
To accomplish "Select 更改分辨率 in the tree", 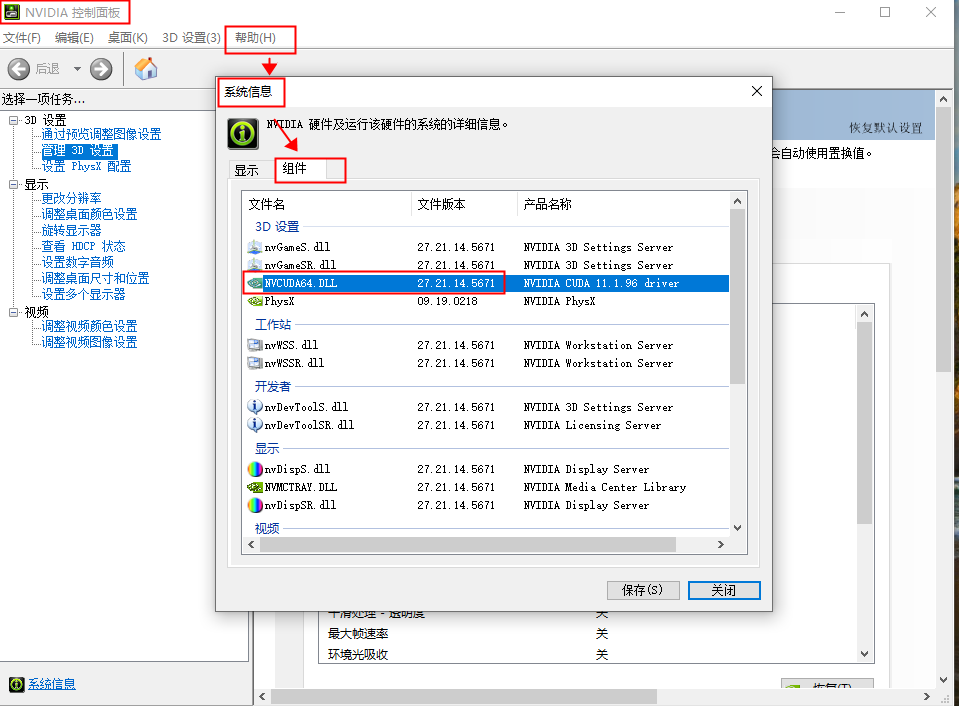I will 72,198.
